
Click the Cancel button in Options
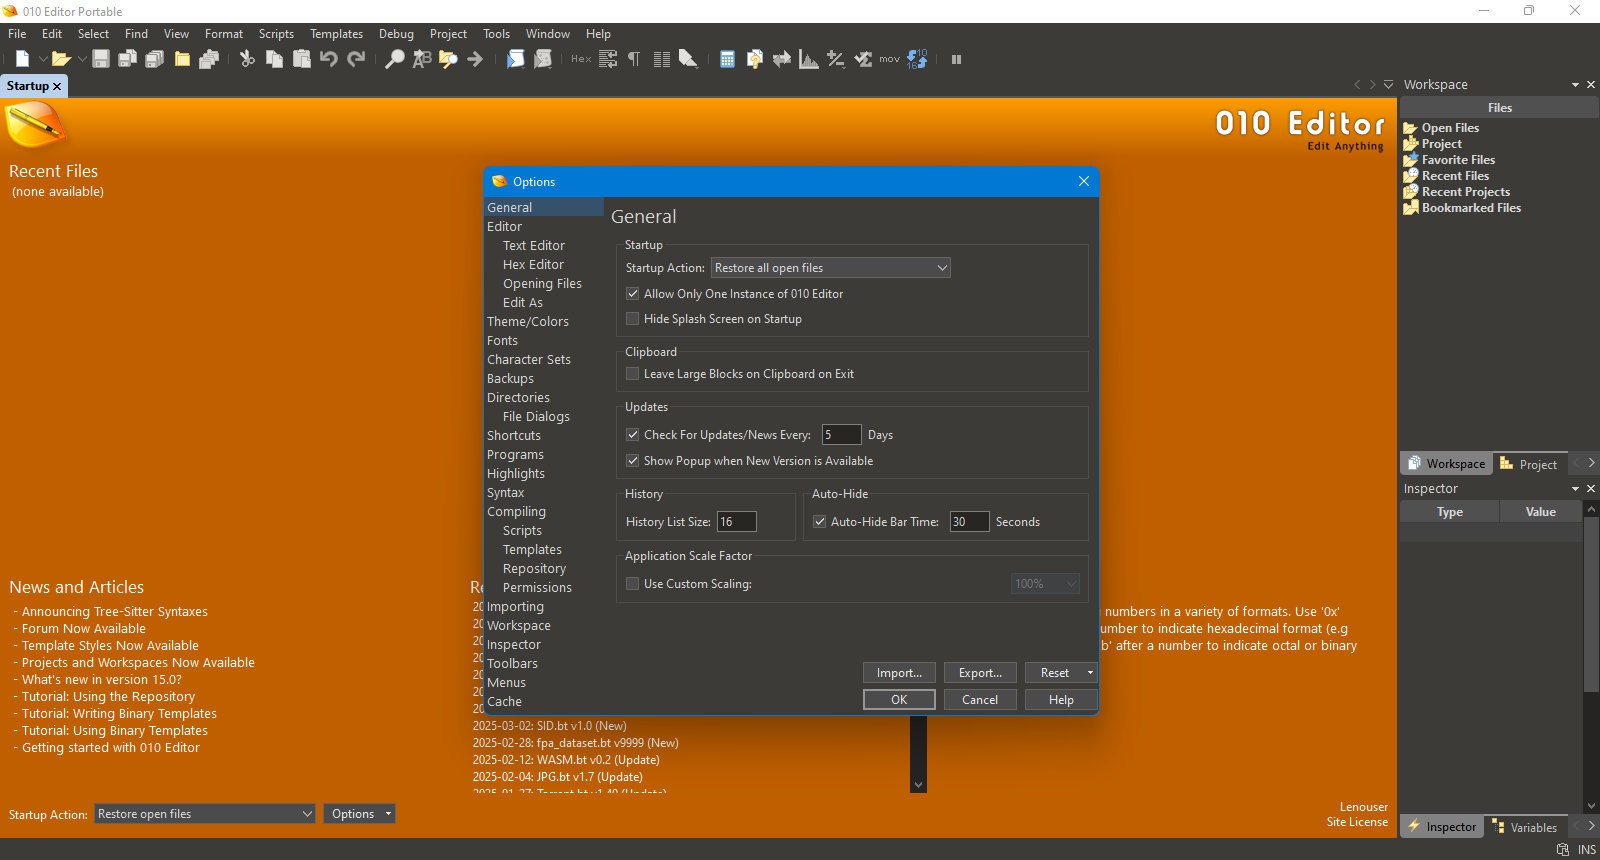point(980,700)
